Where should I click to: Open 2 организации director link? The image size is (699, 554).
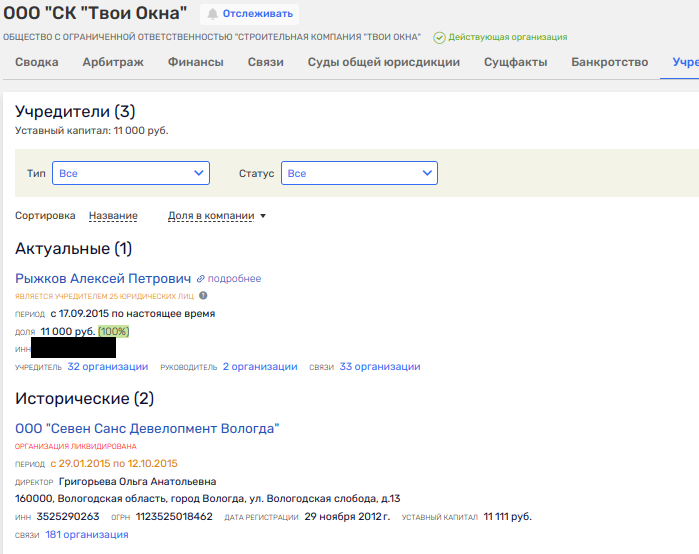[260, 367]
